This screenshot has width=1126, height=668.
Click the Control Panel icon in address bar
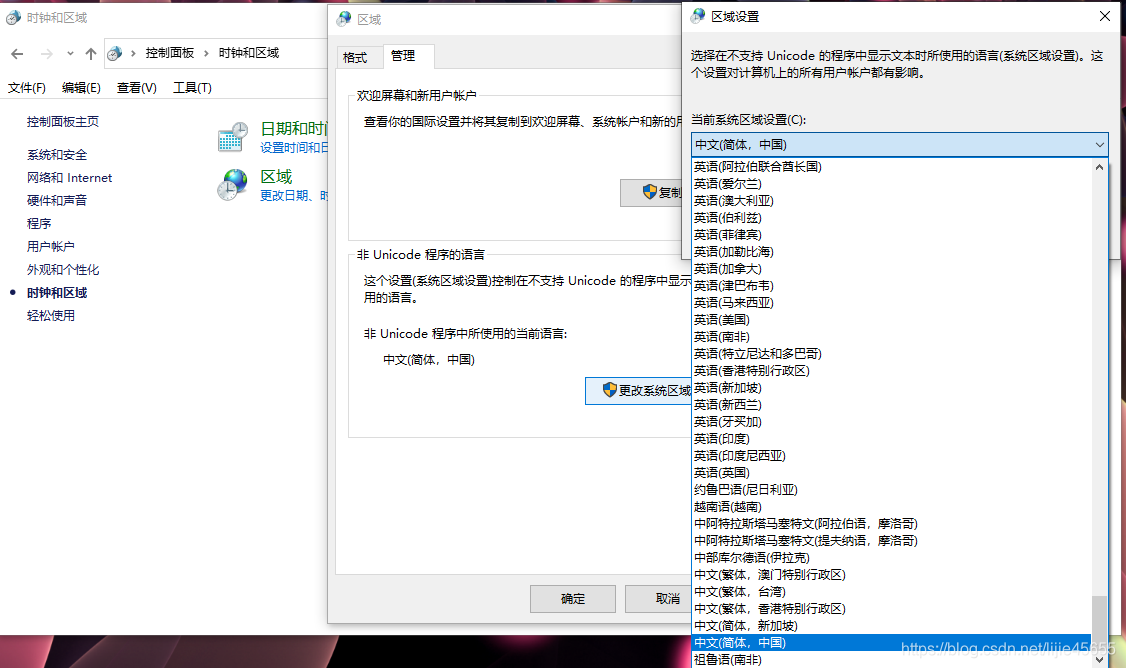point(114,53)
